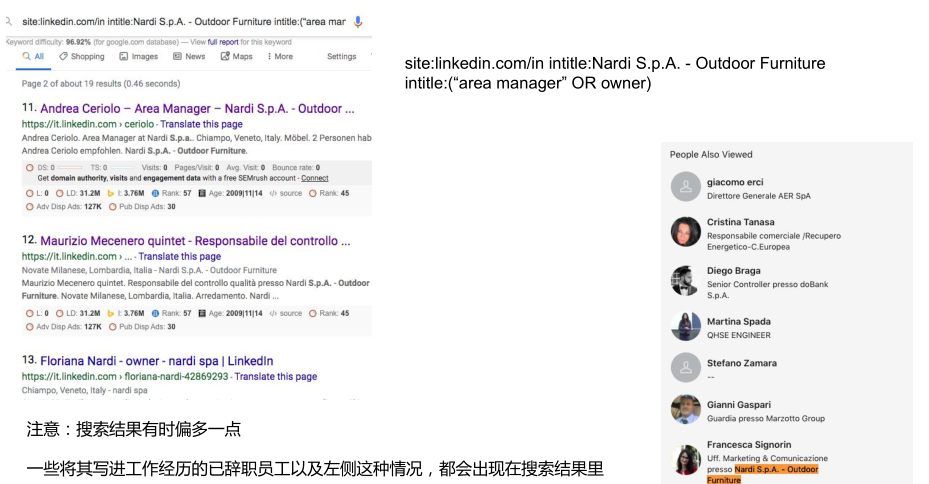Screen dimensions: 929x484
Task: Open the full report link for keyword difficulty
Action: 223,42
